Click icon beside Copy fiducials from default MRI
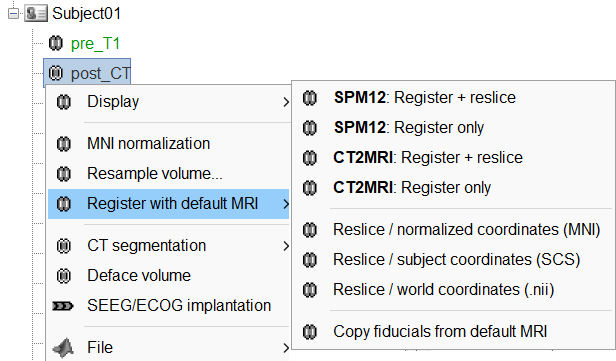616x361 pixels. point(310,332)
